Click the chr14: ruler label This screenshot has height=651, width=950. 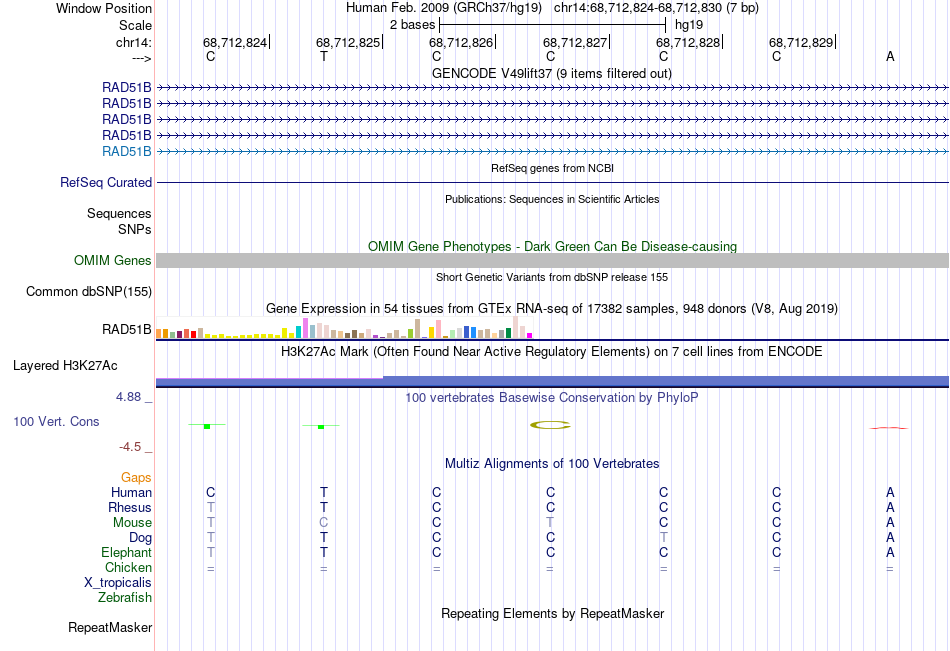134,42
